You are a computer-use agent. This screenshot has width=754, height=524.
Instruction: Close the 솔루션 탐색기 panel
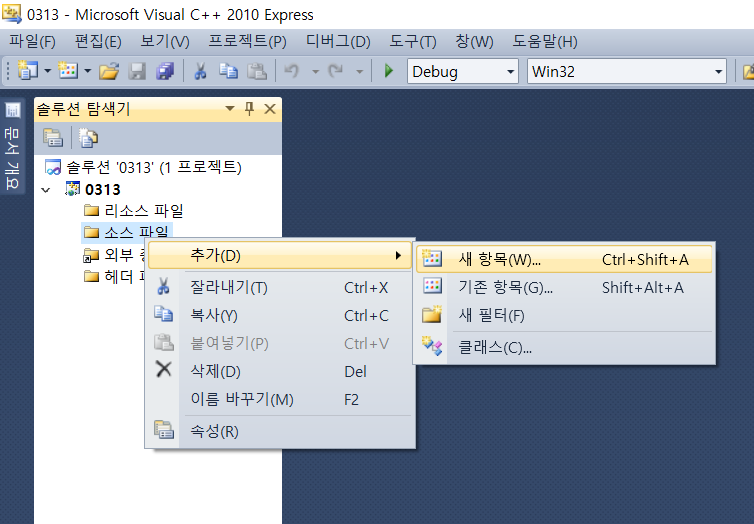[x=270, y=109]
